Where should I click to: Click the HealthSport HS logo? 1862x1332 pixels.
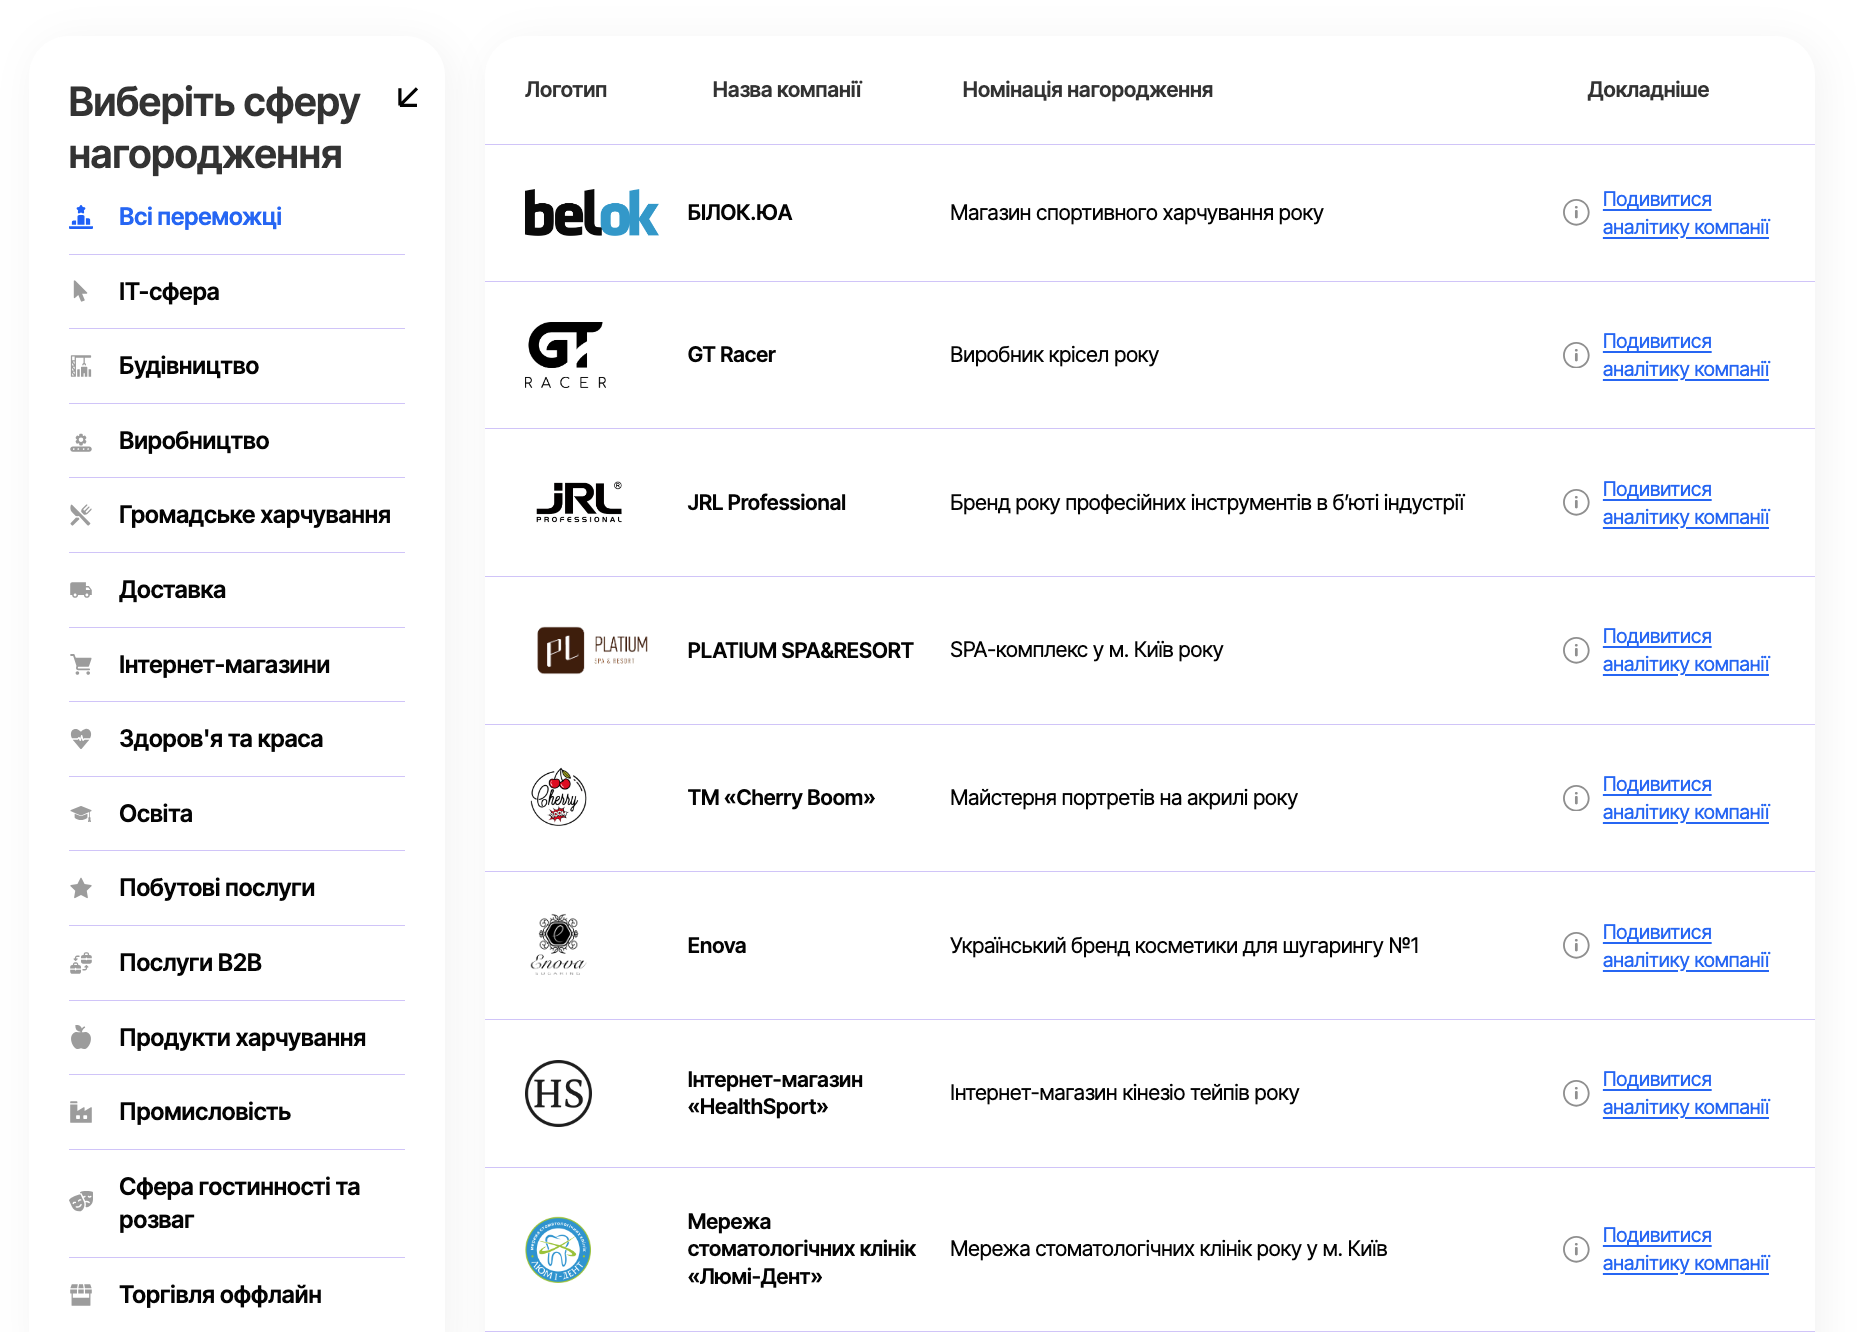[558, 1093]
